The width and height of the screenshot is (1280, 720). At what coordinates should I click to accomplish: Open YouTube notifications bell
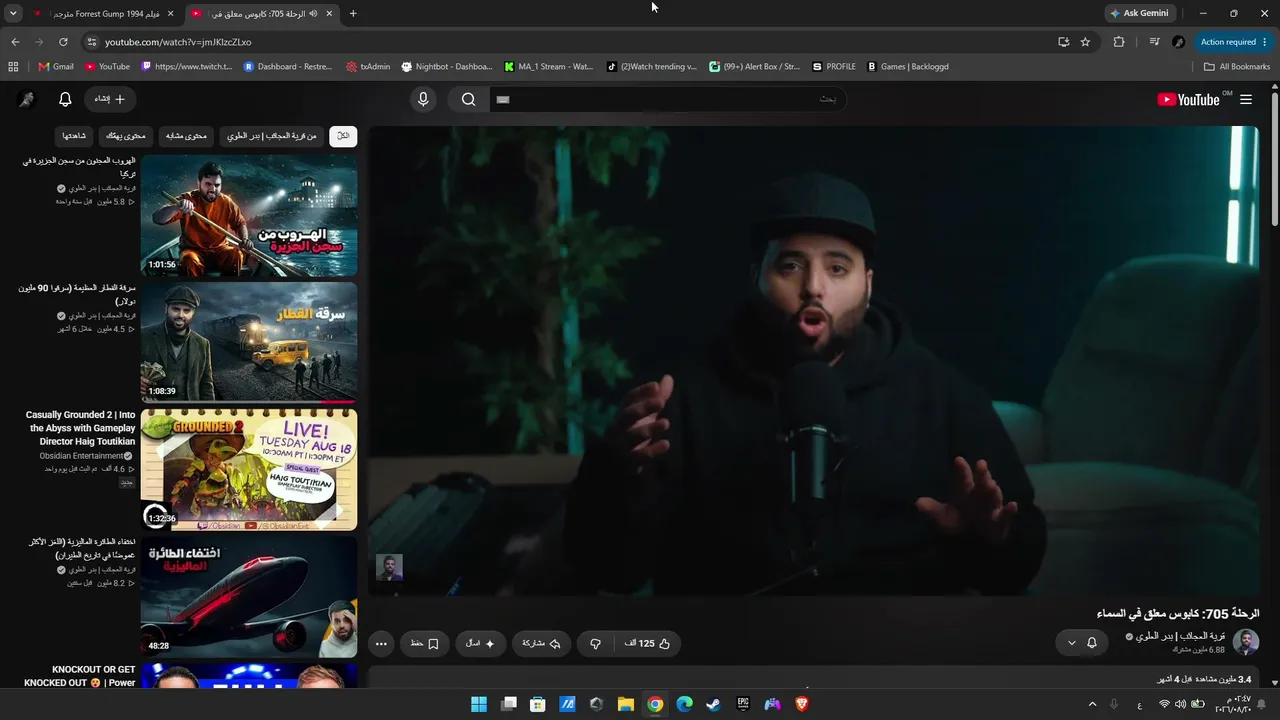(65, 99)
